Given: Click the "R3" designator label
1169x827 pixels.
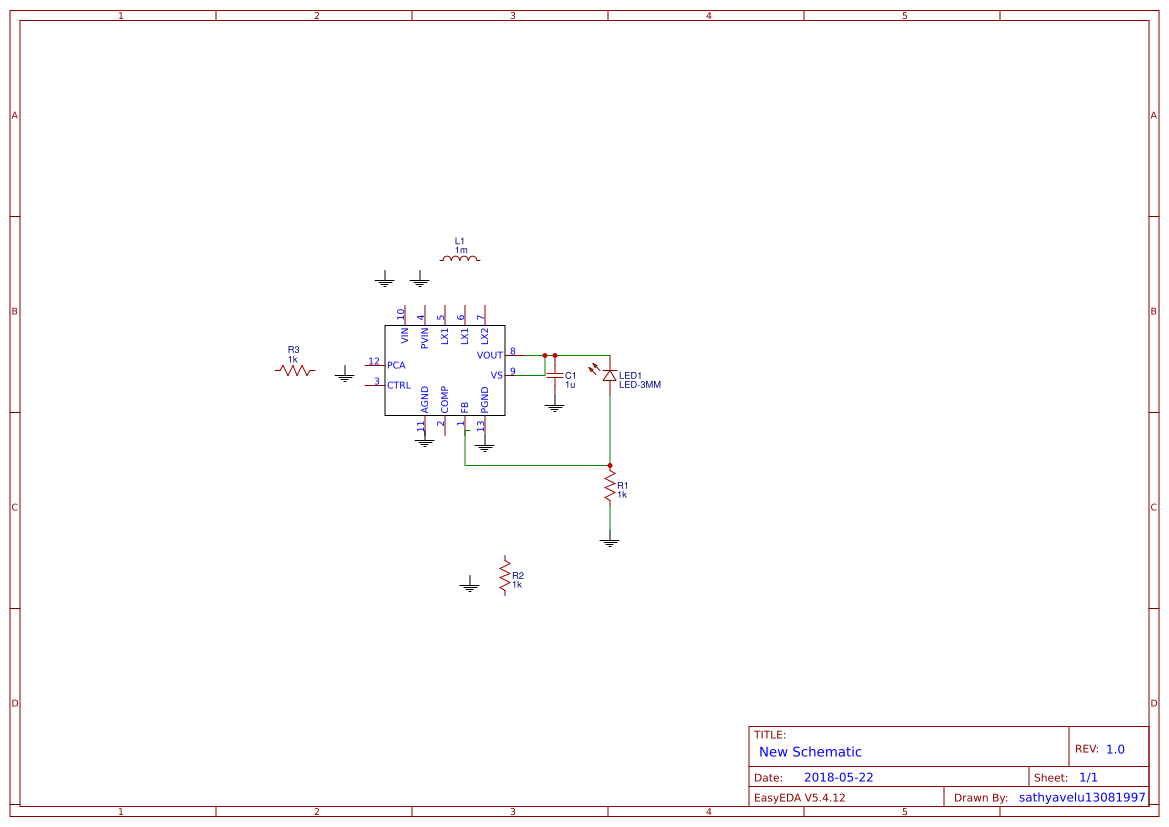Looking at the screenshot, I should [294, 350].
